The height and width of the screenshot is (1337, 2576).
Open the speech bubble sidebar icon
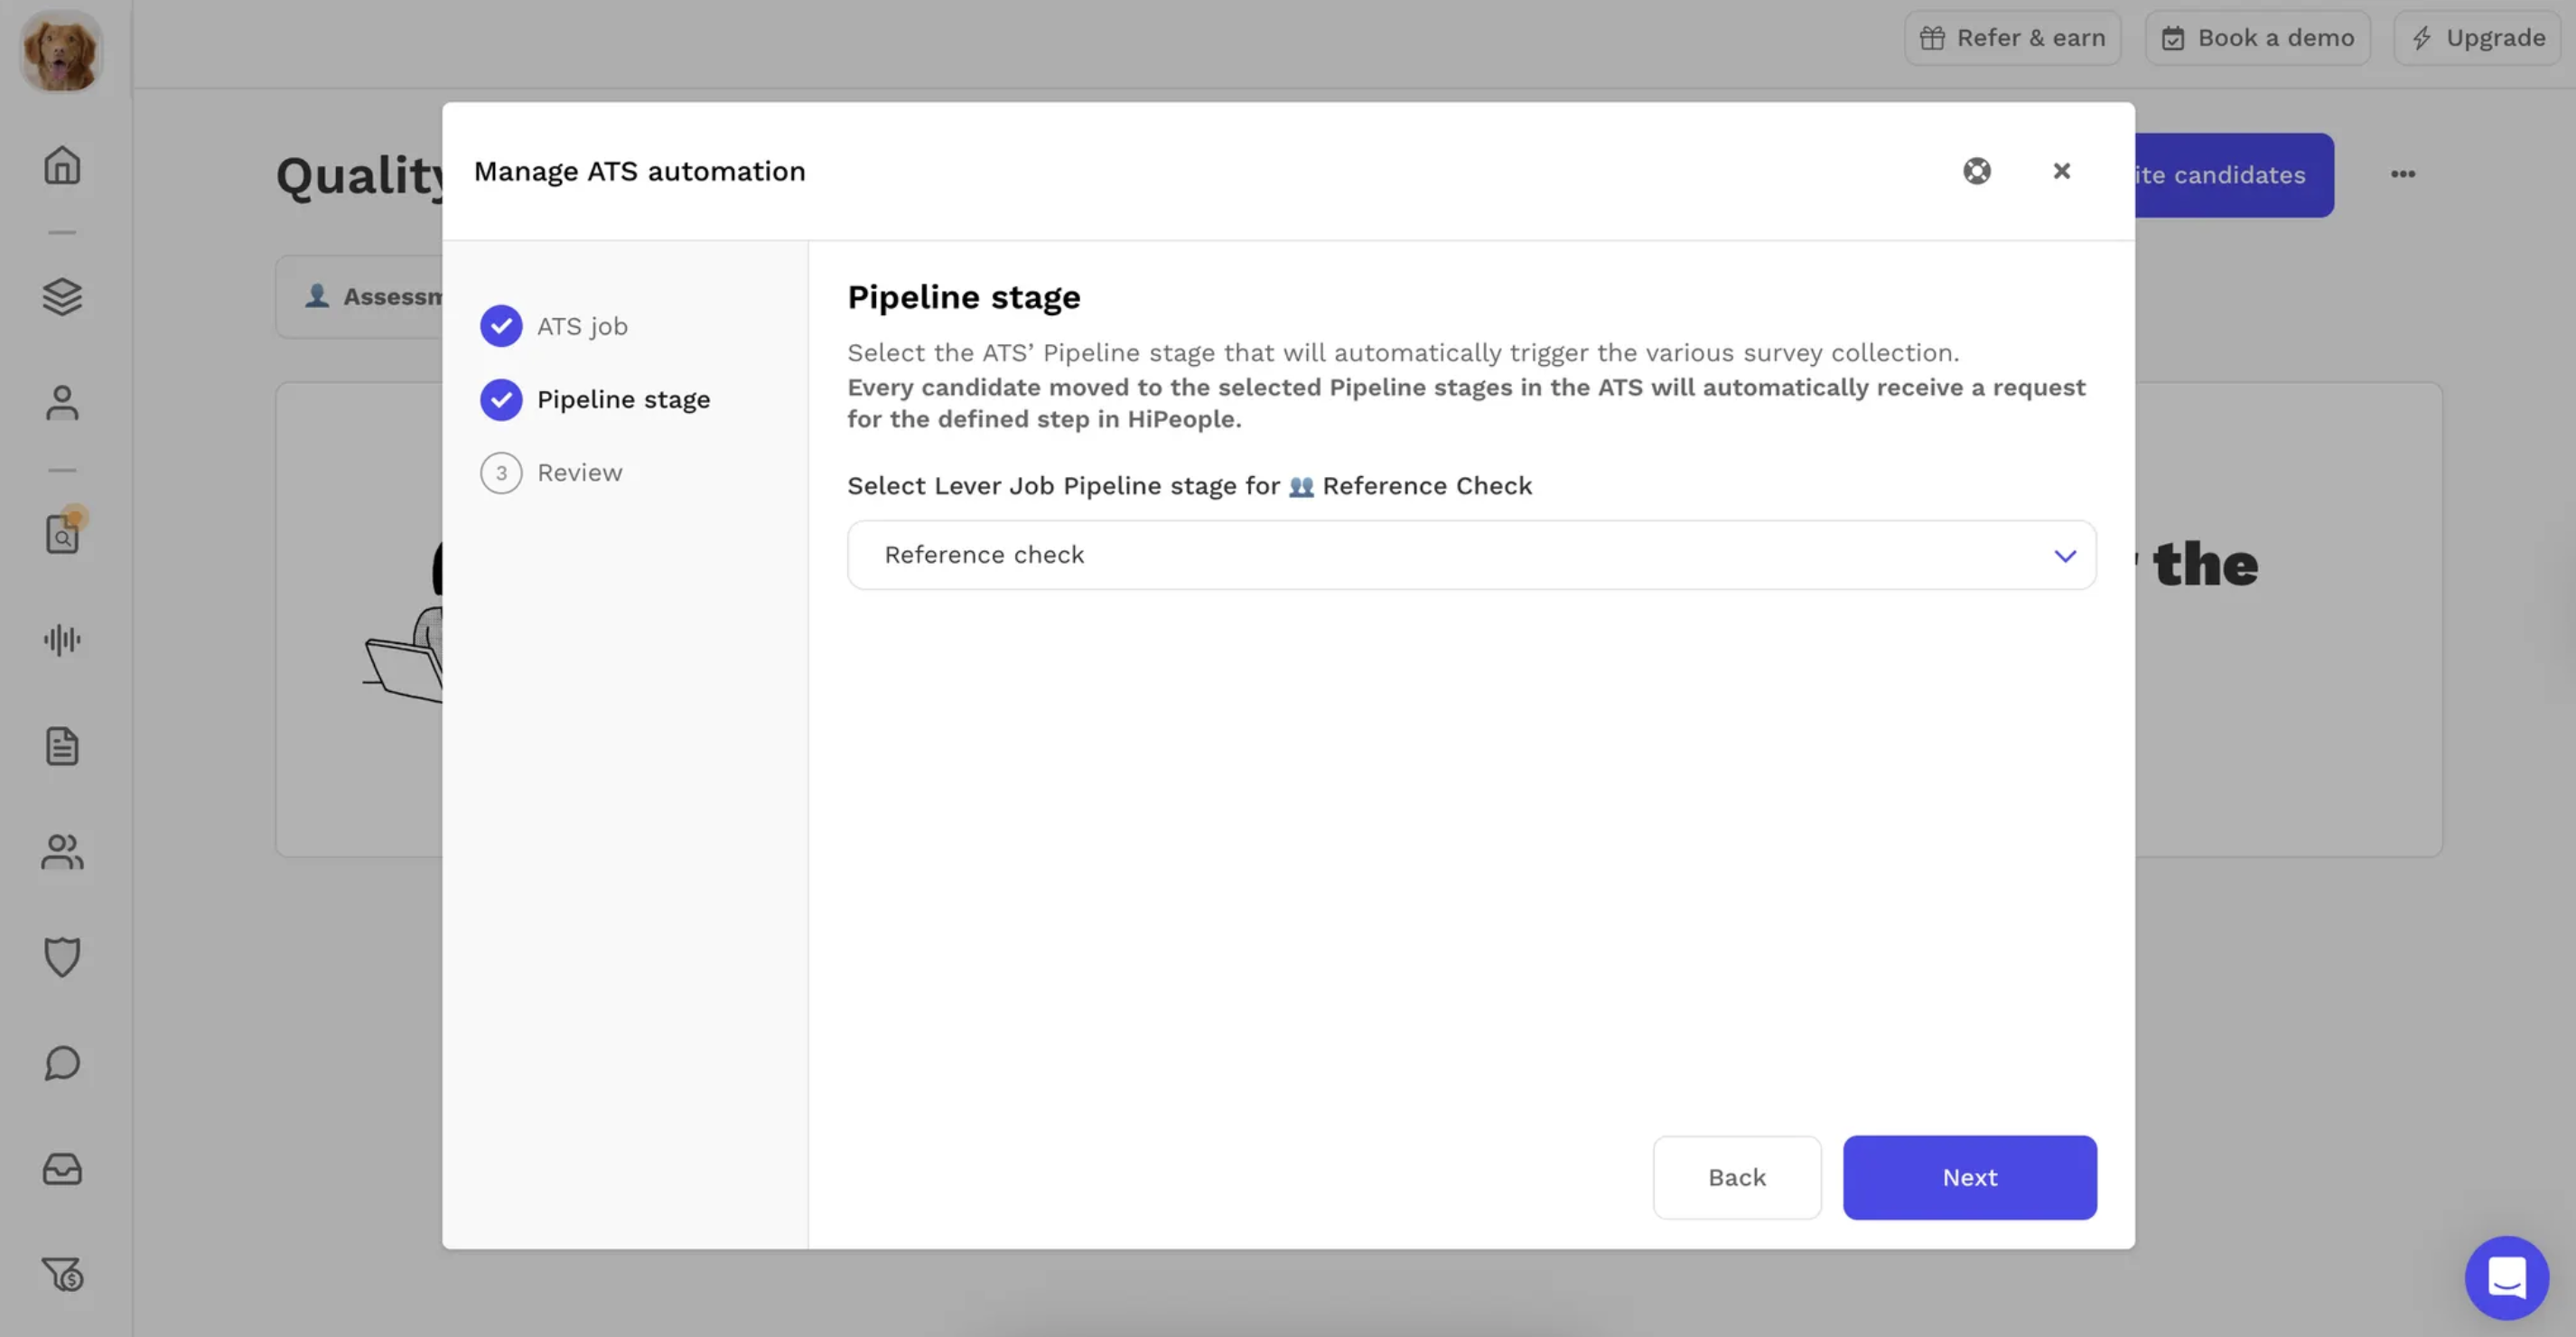pyautogui.click(x=62, y=1063)
